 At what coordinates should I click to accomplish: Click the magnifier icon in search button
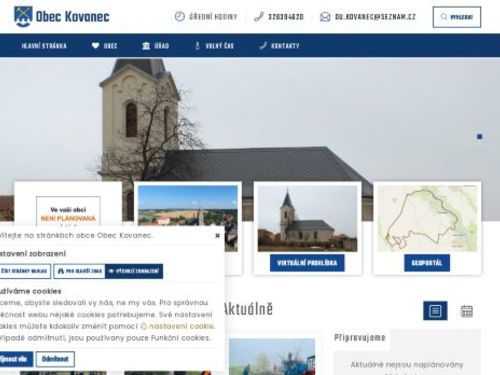(x=444, y=17)
